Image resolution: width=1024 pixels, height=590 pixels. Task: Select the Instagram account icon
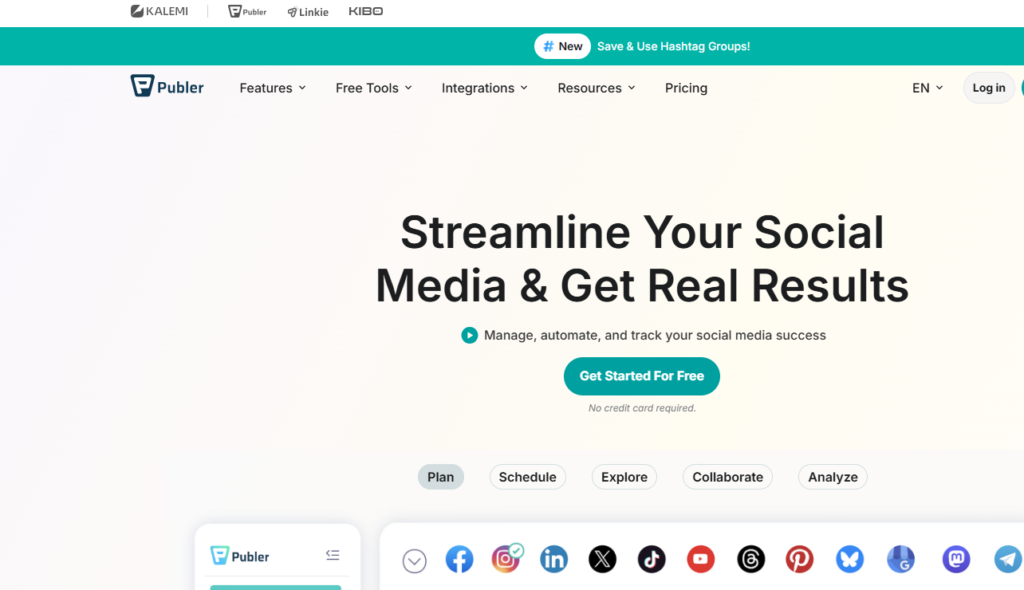coord(506,559)
